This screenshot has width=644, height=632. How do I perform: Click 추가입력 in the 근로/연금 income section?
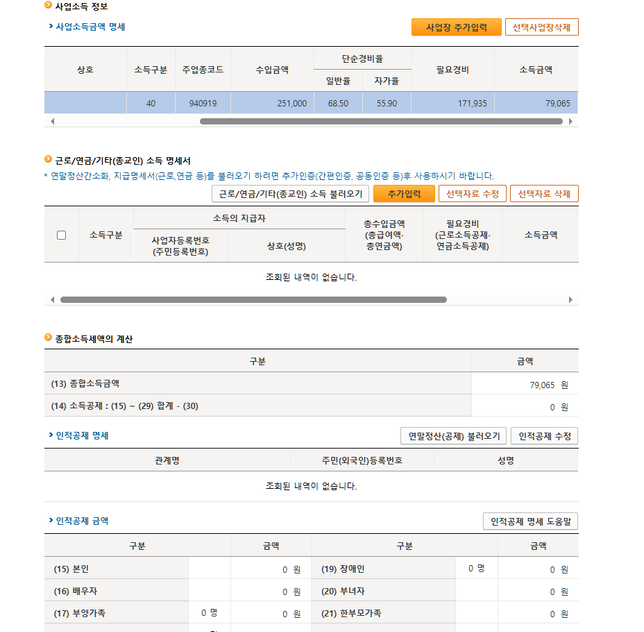(404, 194)
